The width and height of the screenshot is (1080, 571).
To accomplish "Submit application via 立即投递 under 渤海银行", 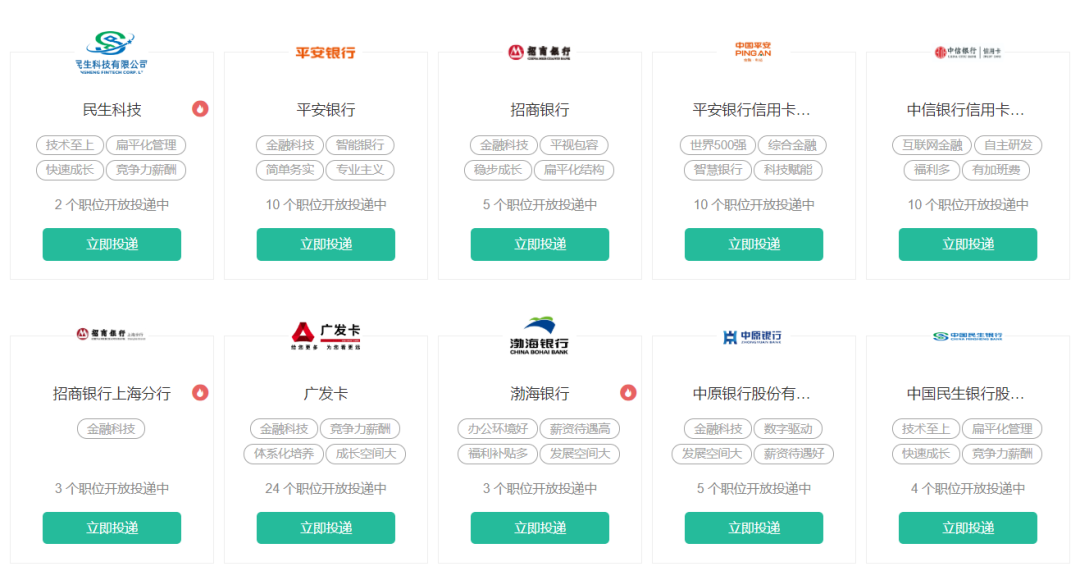I will pos(540,528).
